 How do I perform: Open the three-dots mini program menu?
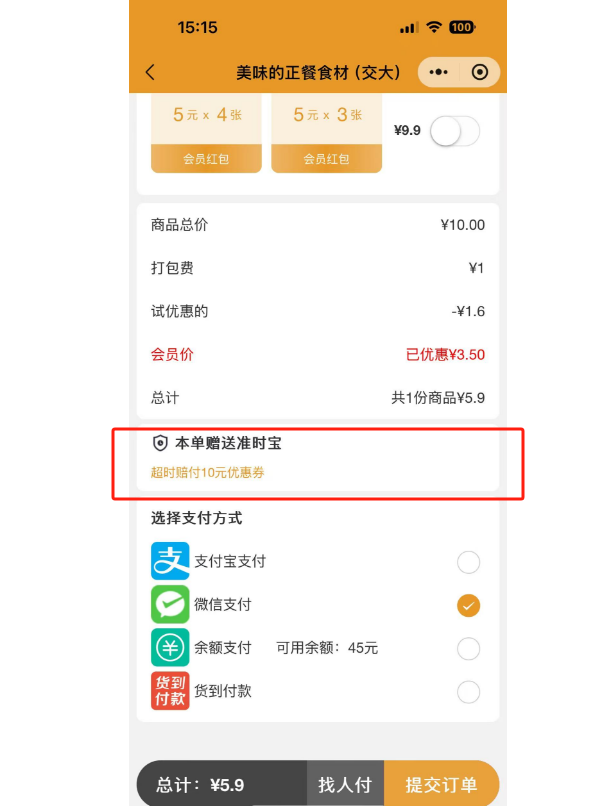click(438, 72)
